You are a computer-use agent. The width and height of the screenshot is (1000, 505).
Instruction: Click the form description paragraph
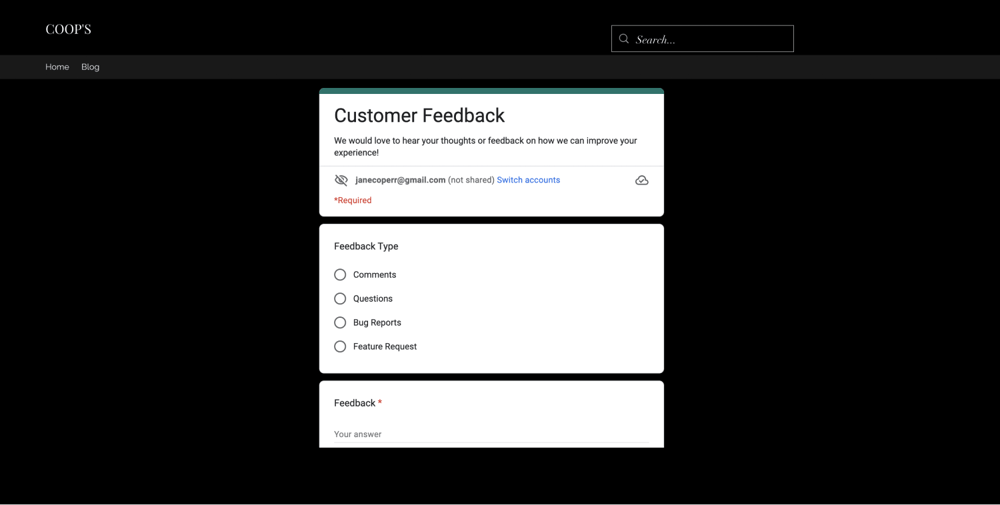485,147
